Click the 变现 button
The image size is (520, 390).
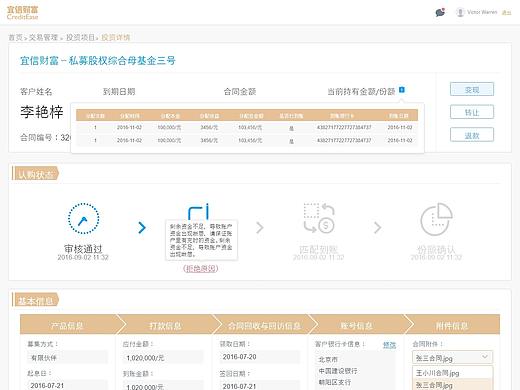tap(472, 89)
